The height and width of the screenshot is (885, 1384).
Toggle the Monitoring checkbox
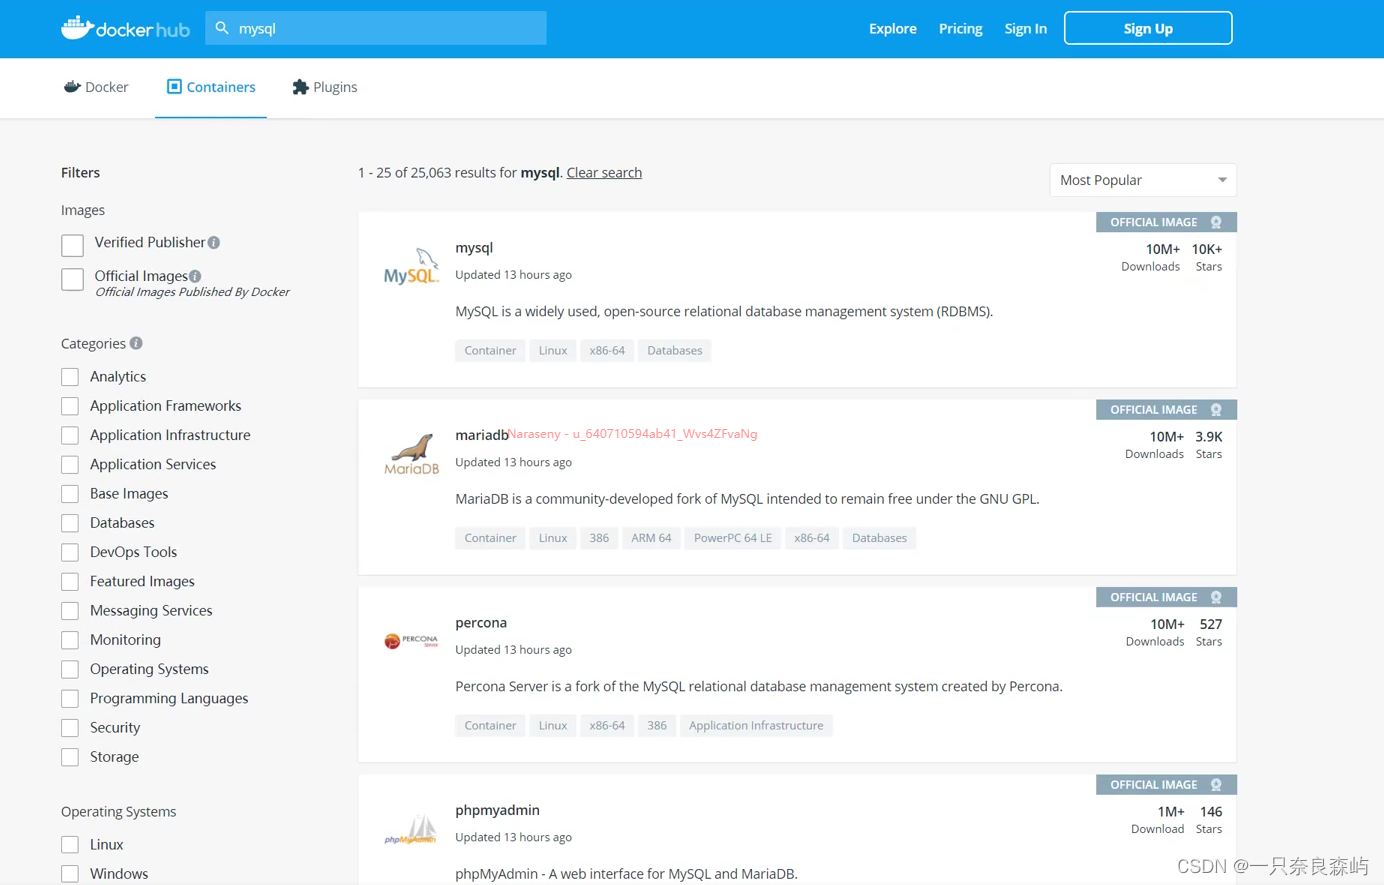coord(70,640)
